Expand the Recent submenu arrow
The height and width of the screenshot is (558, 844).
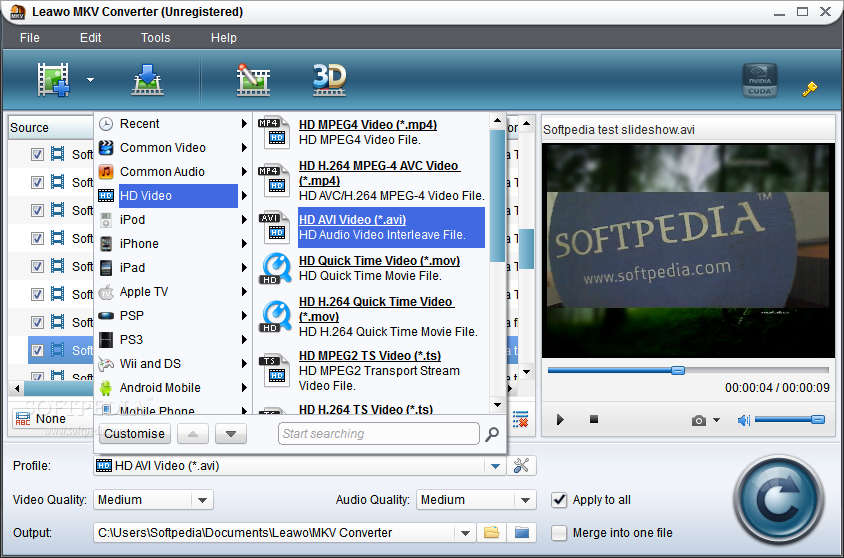[244, 124]
